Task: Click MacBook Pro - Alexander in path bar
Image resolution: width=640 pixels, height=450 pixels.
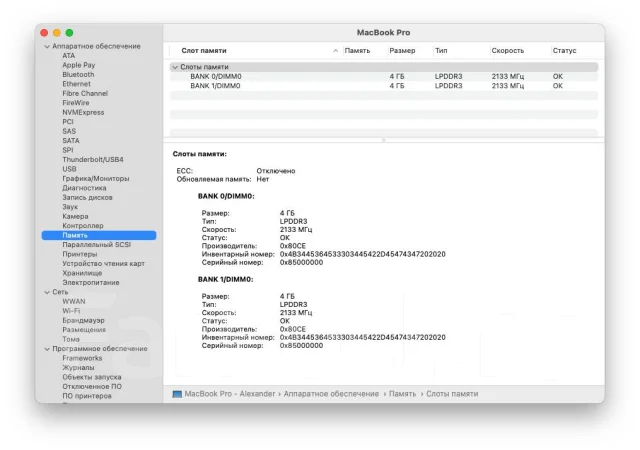Action: click(x=229, y=394)
